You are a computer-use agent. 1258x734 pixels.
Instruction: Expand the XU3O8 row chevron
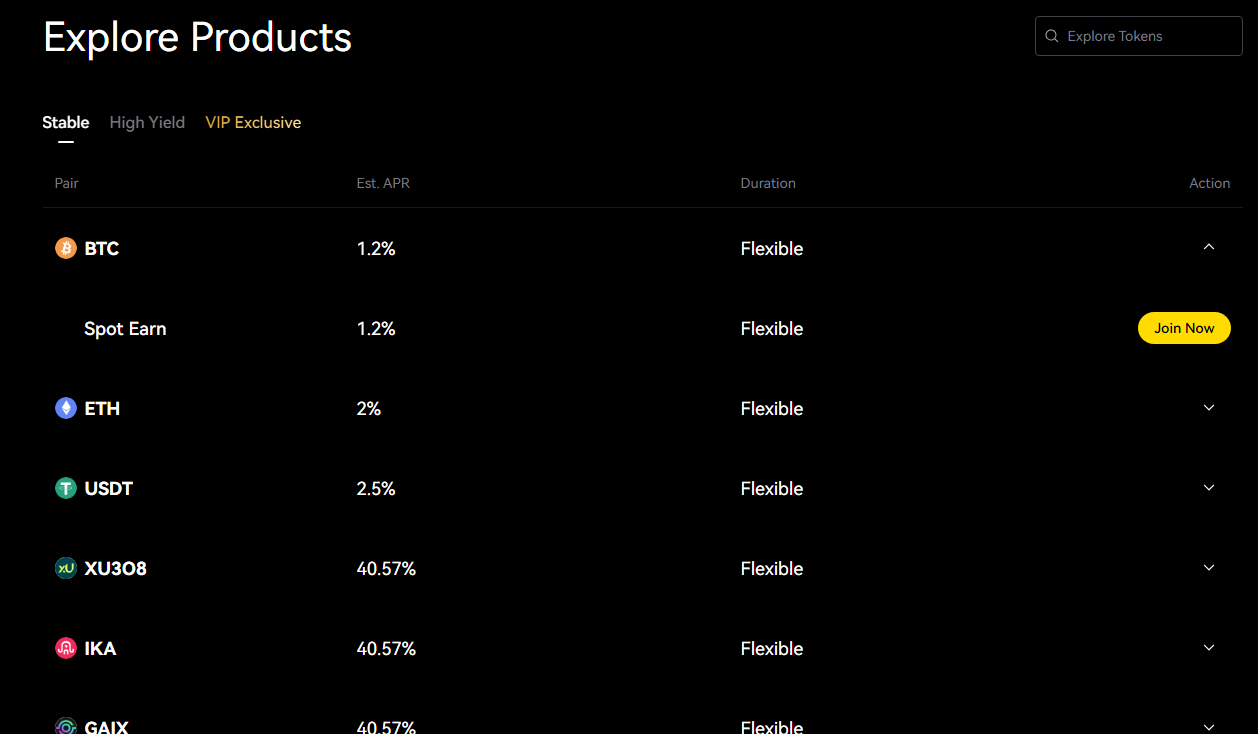pos(1209,568)
